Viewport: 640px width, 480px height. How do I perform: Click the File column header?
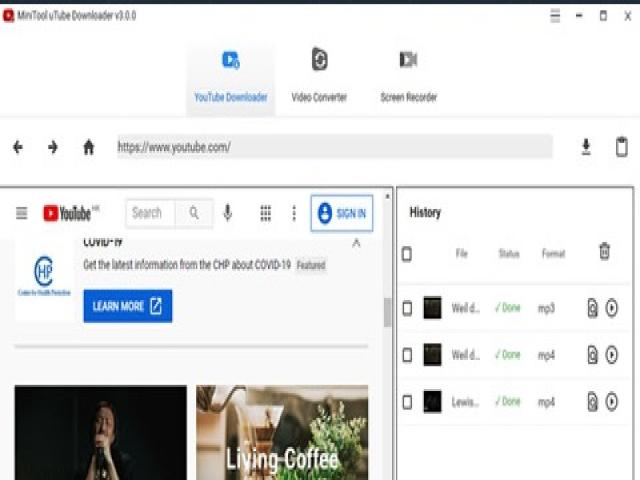tap(462, 253)
